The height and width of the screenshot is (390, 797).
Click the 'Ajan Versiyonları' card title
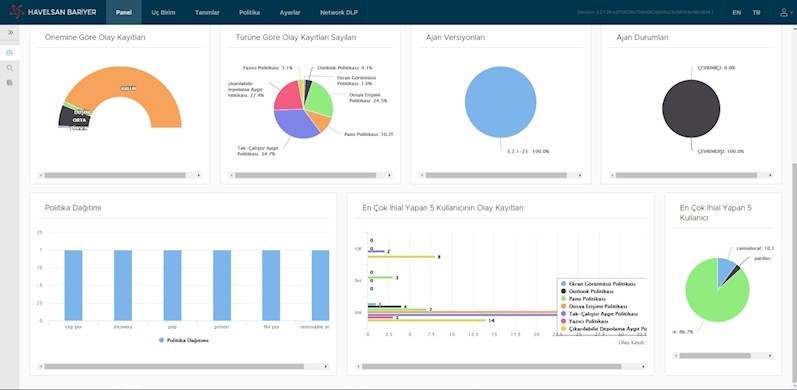click(x=455, y=37)
